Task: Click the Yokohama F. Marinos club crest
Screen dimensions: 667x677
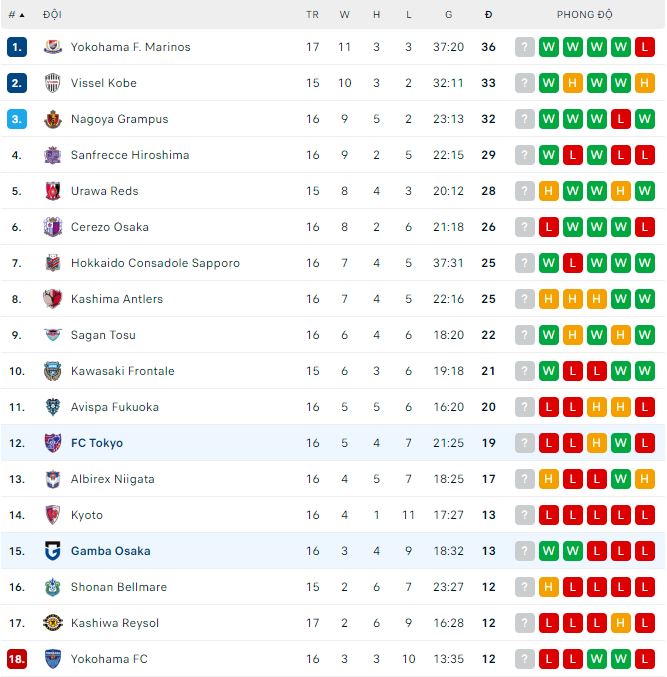Action: click(x=53, y=47)
